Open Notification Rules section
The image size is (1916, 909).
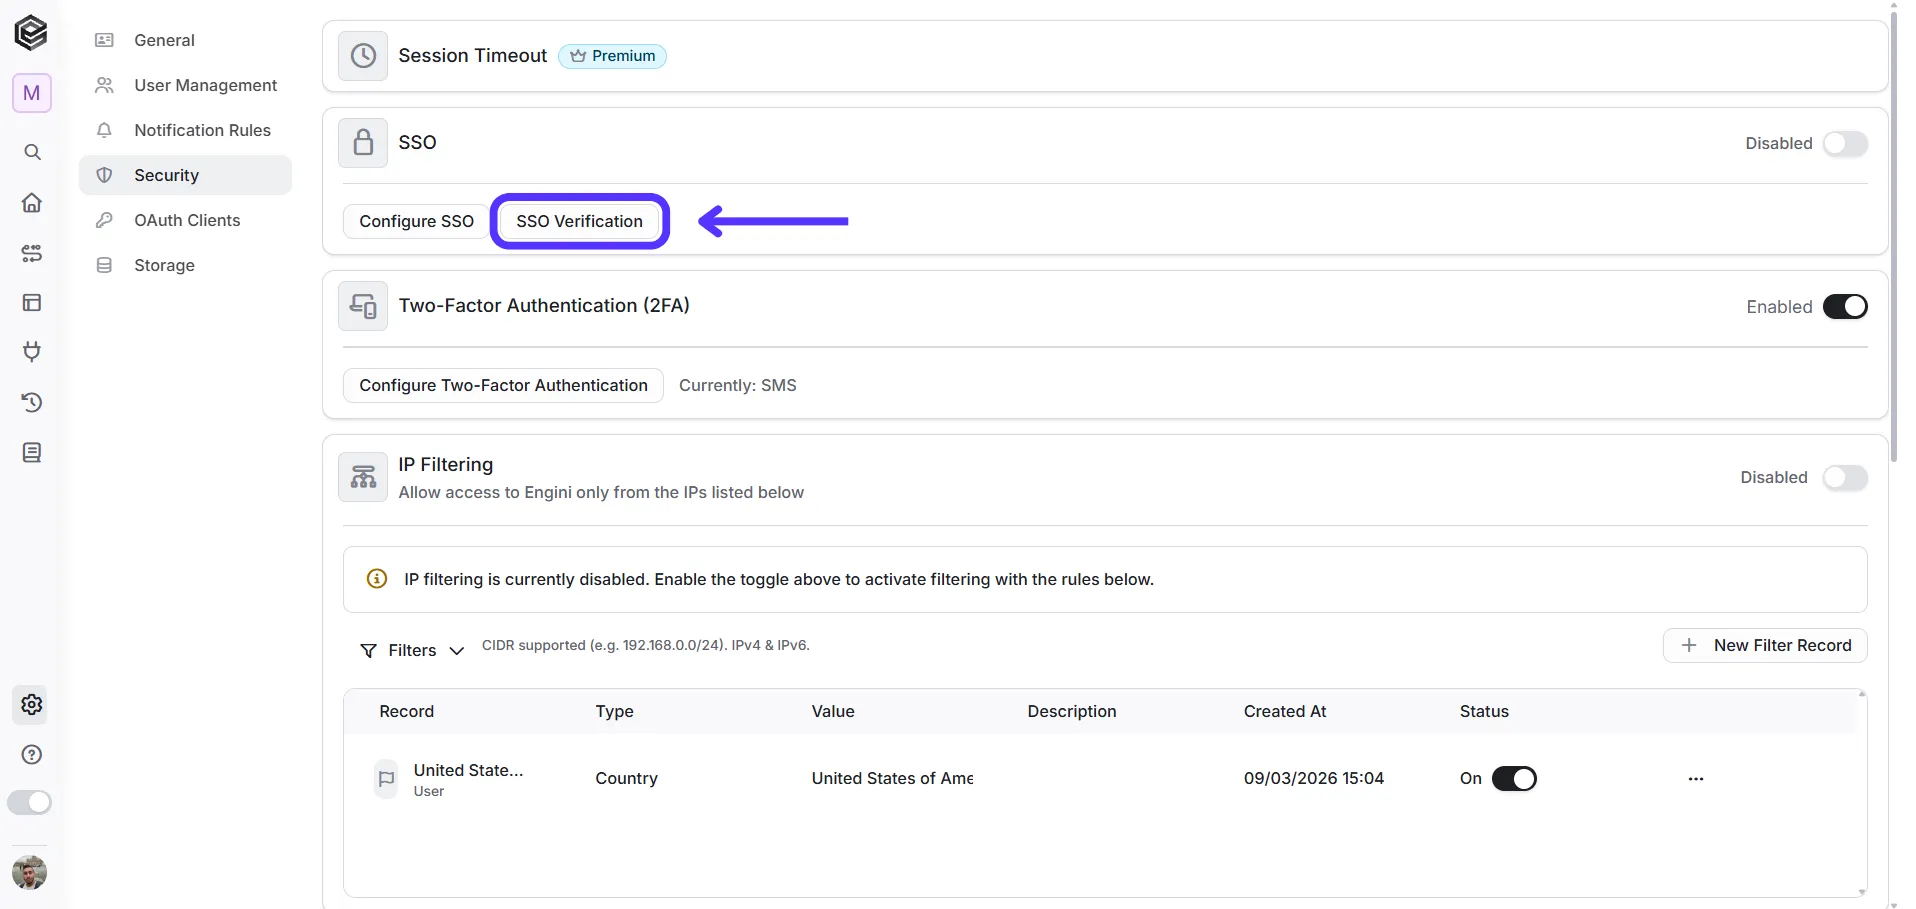point(186,130)
